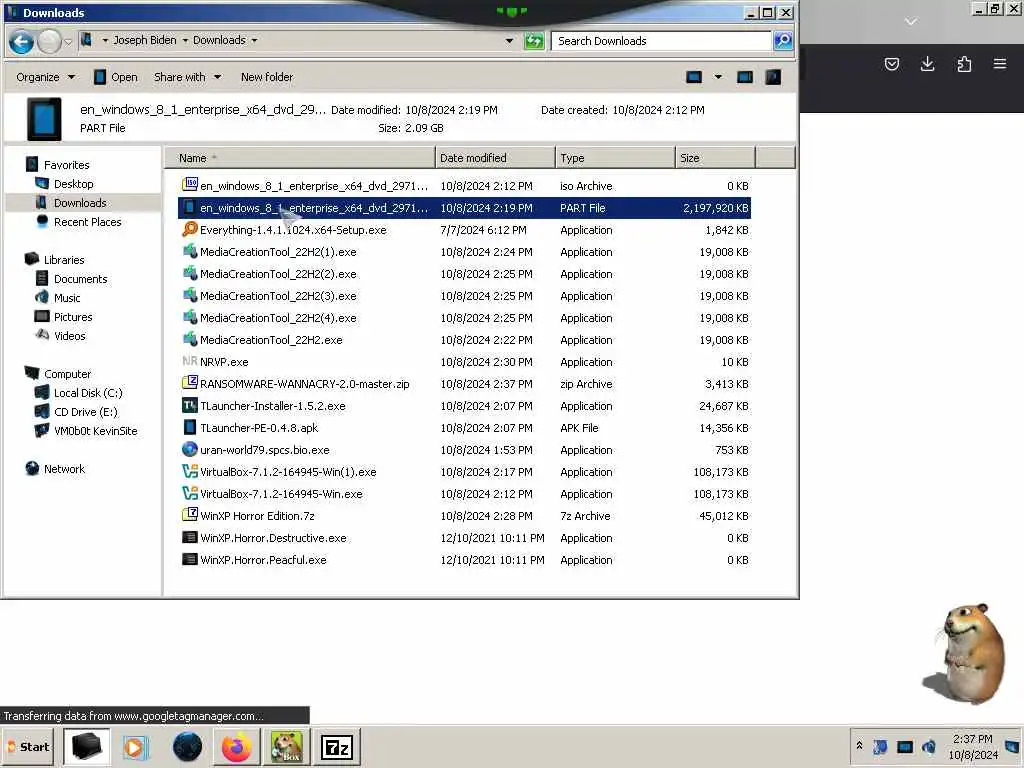This screenshot has height=768, width=1024.
Task: Select the uran-world79.spcs.bio.exe icon
Action: (189, 449)
